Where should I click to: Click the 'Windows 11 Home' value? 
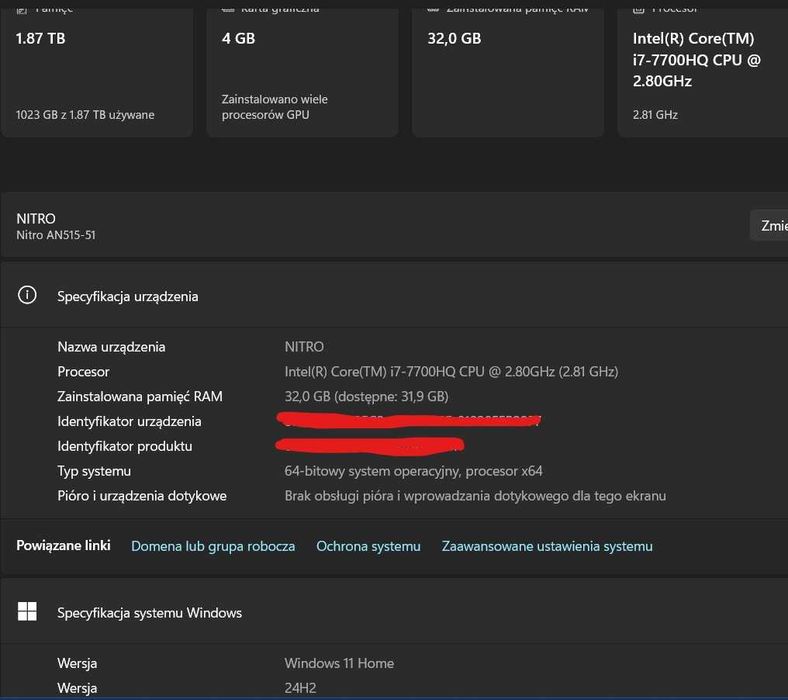(x=339, y=663)
